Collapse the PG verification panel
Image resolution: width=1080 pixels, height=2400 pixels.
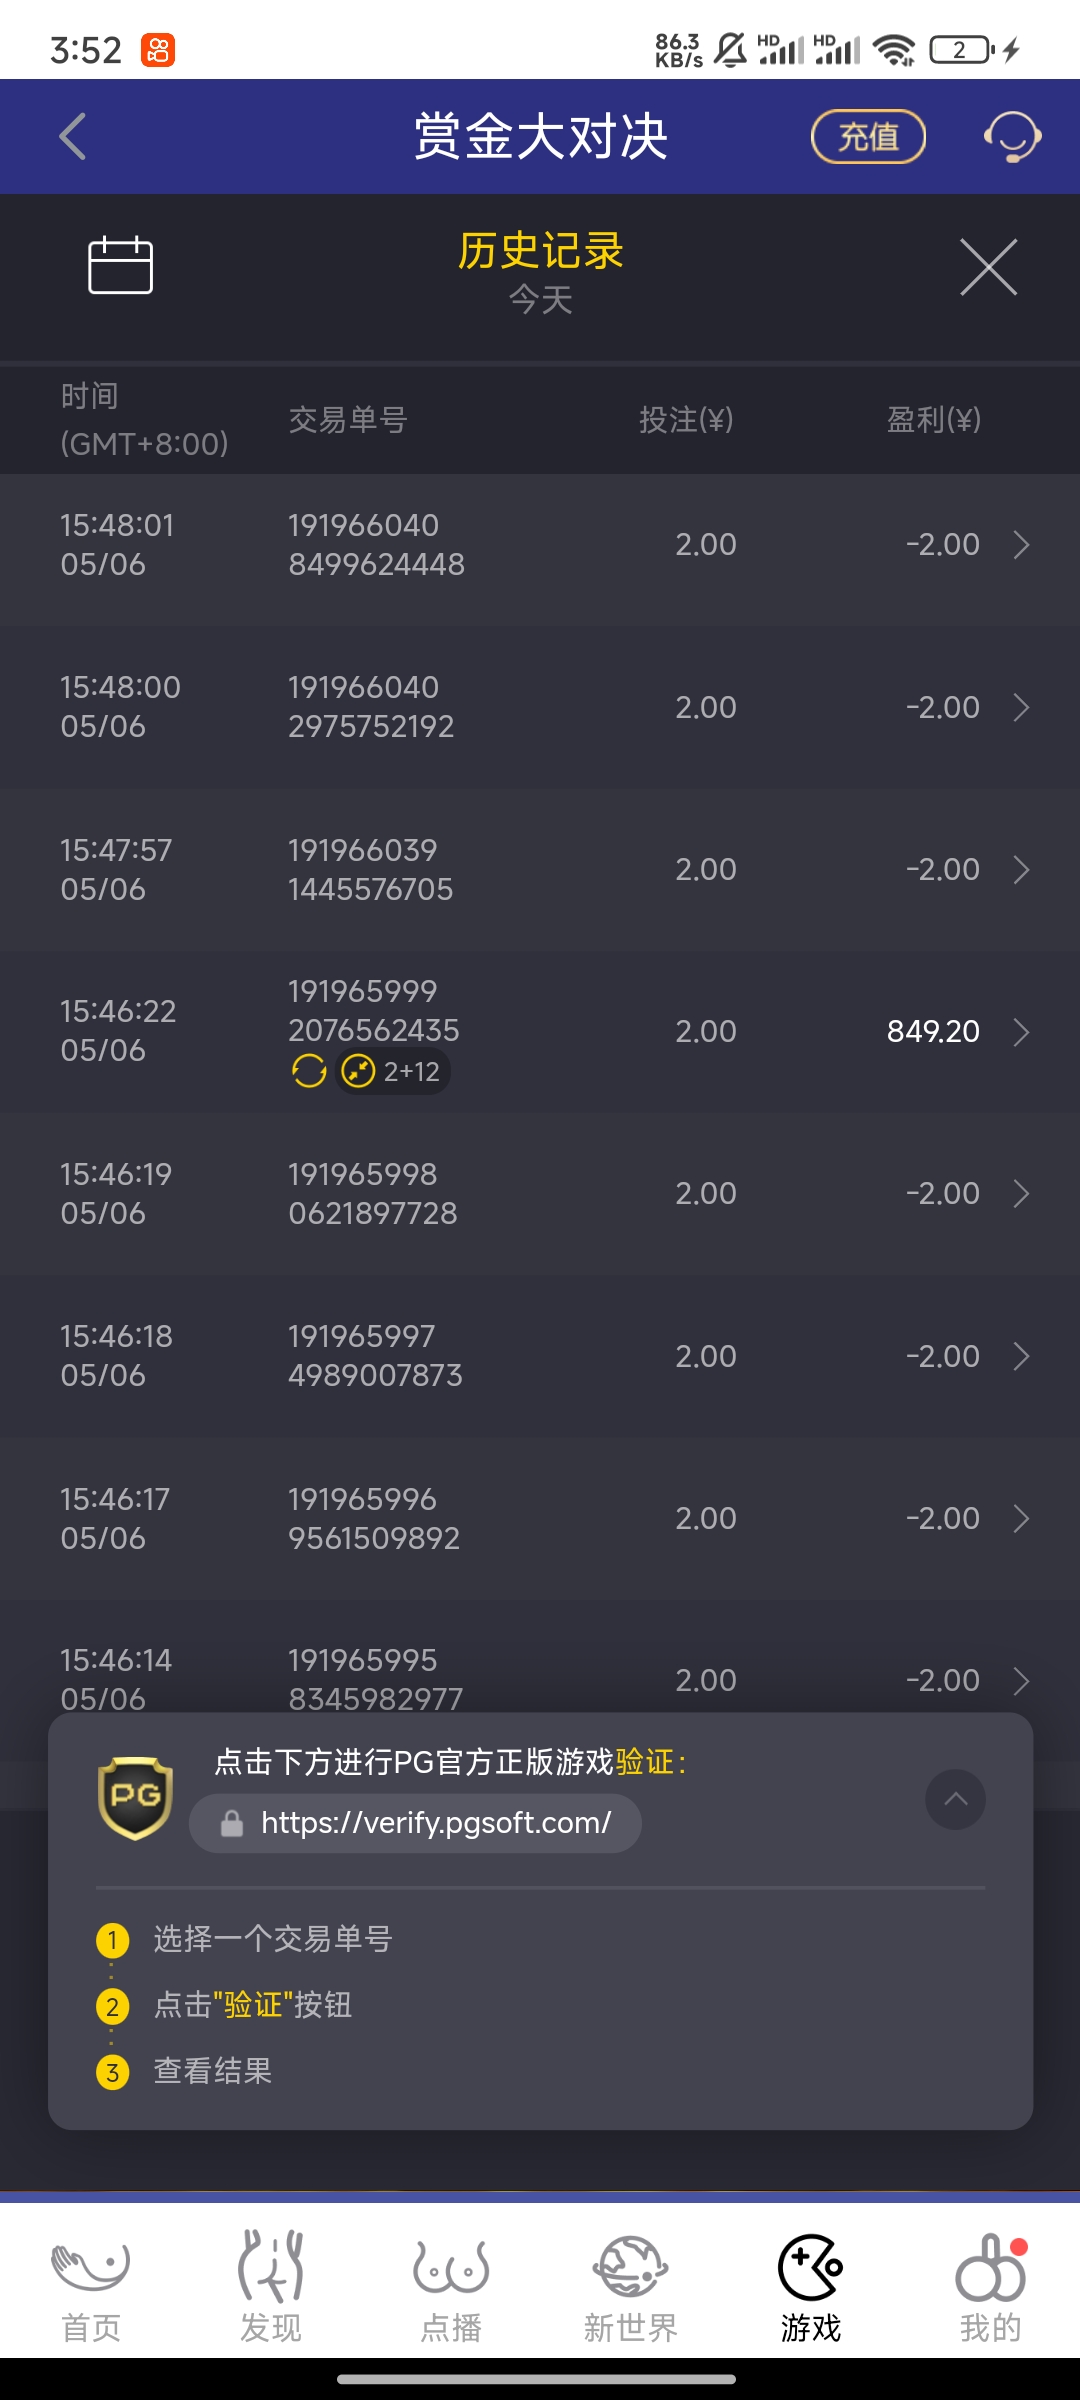coord(955,1799)
